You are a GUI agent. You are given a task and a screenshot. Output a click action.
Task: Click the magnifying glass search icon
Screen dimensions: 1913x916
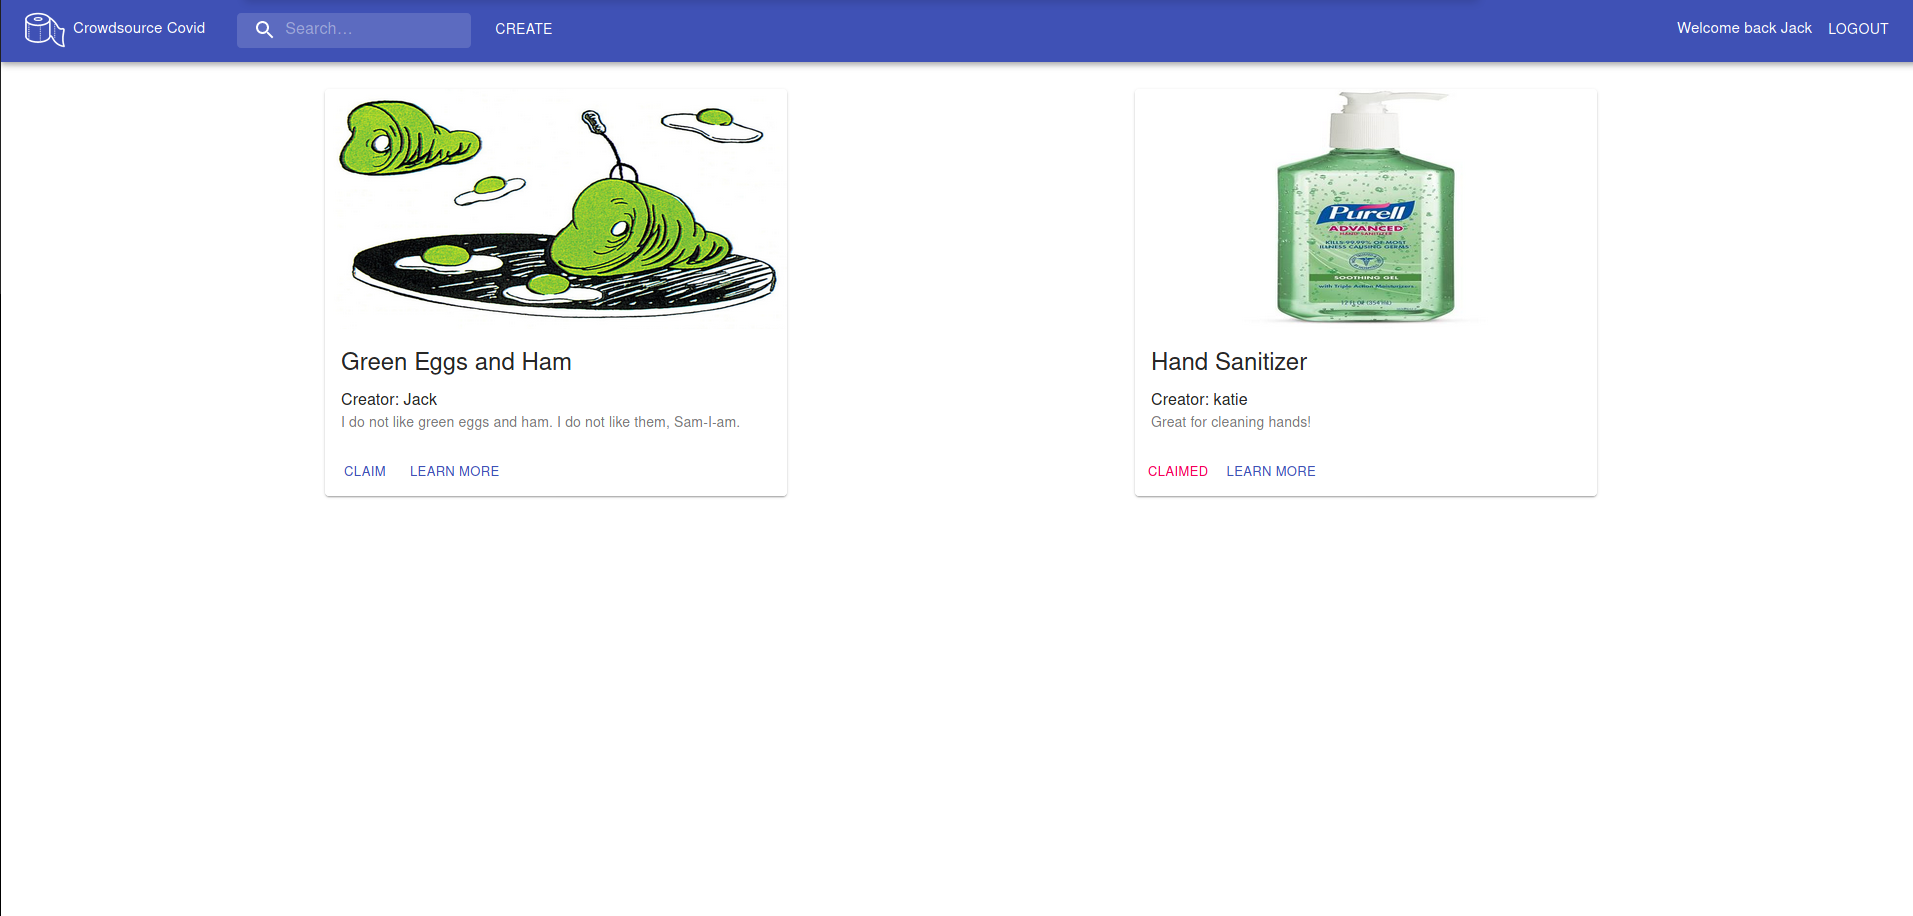click(x=264, y=30)
